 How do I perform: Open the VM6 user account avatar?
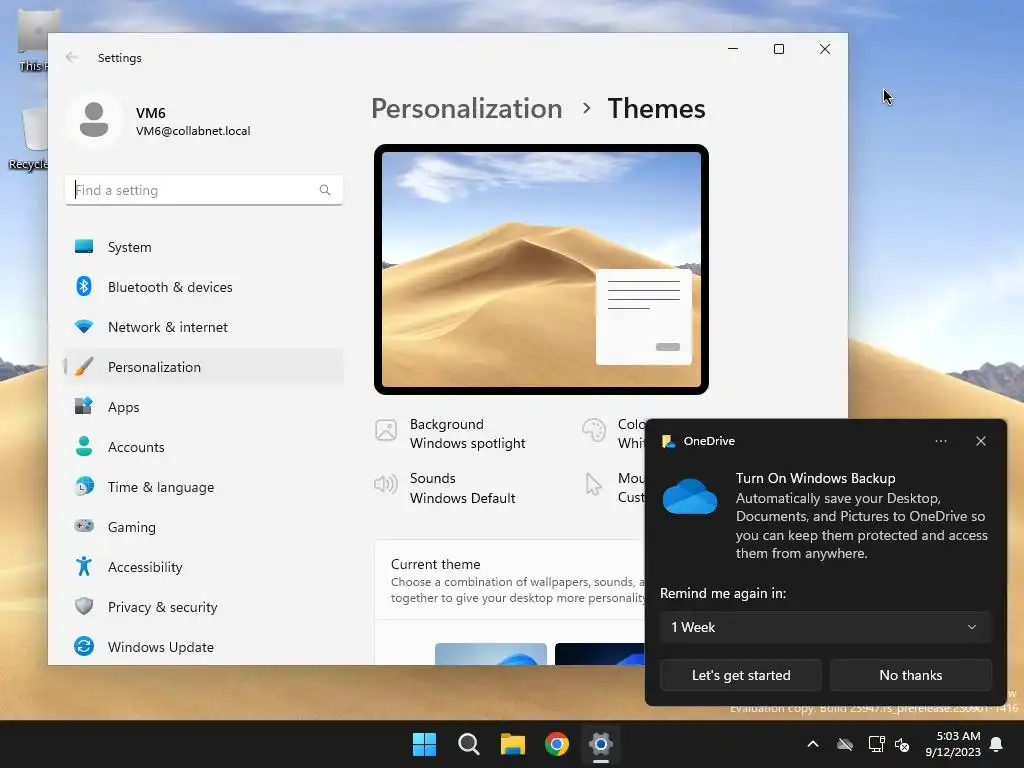[94, 120]
